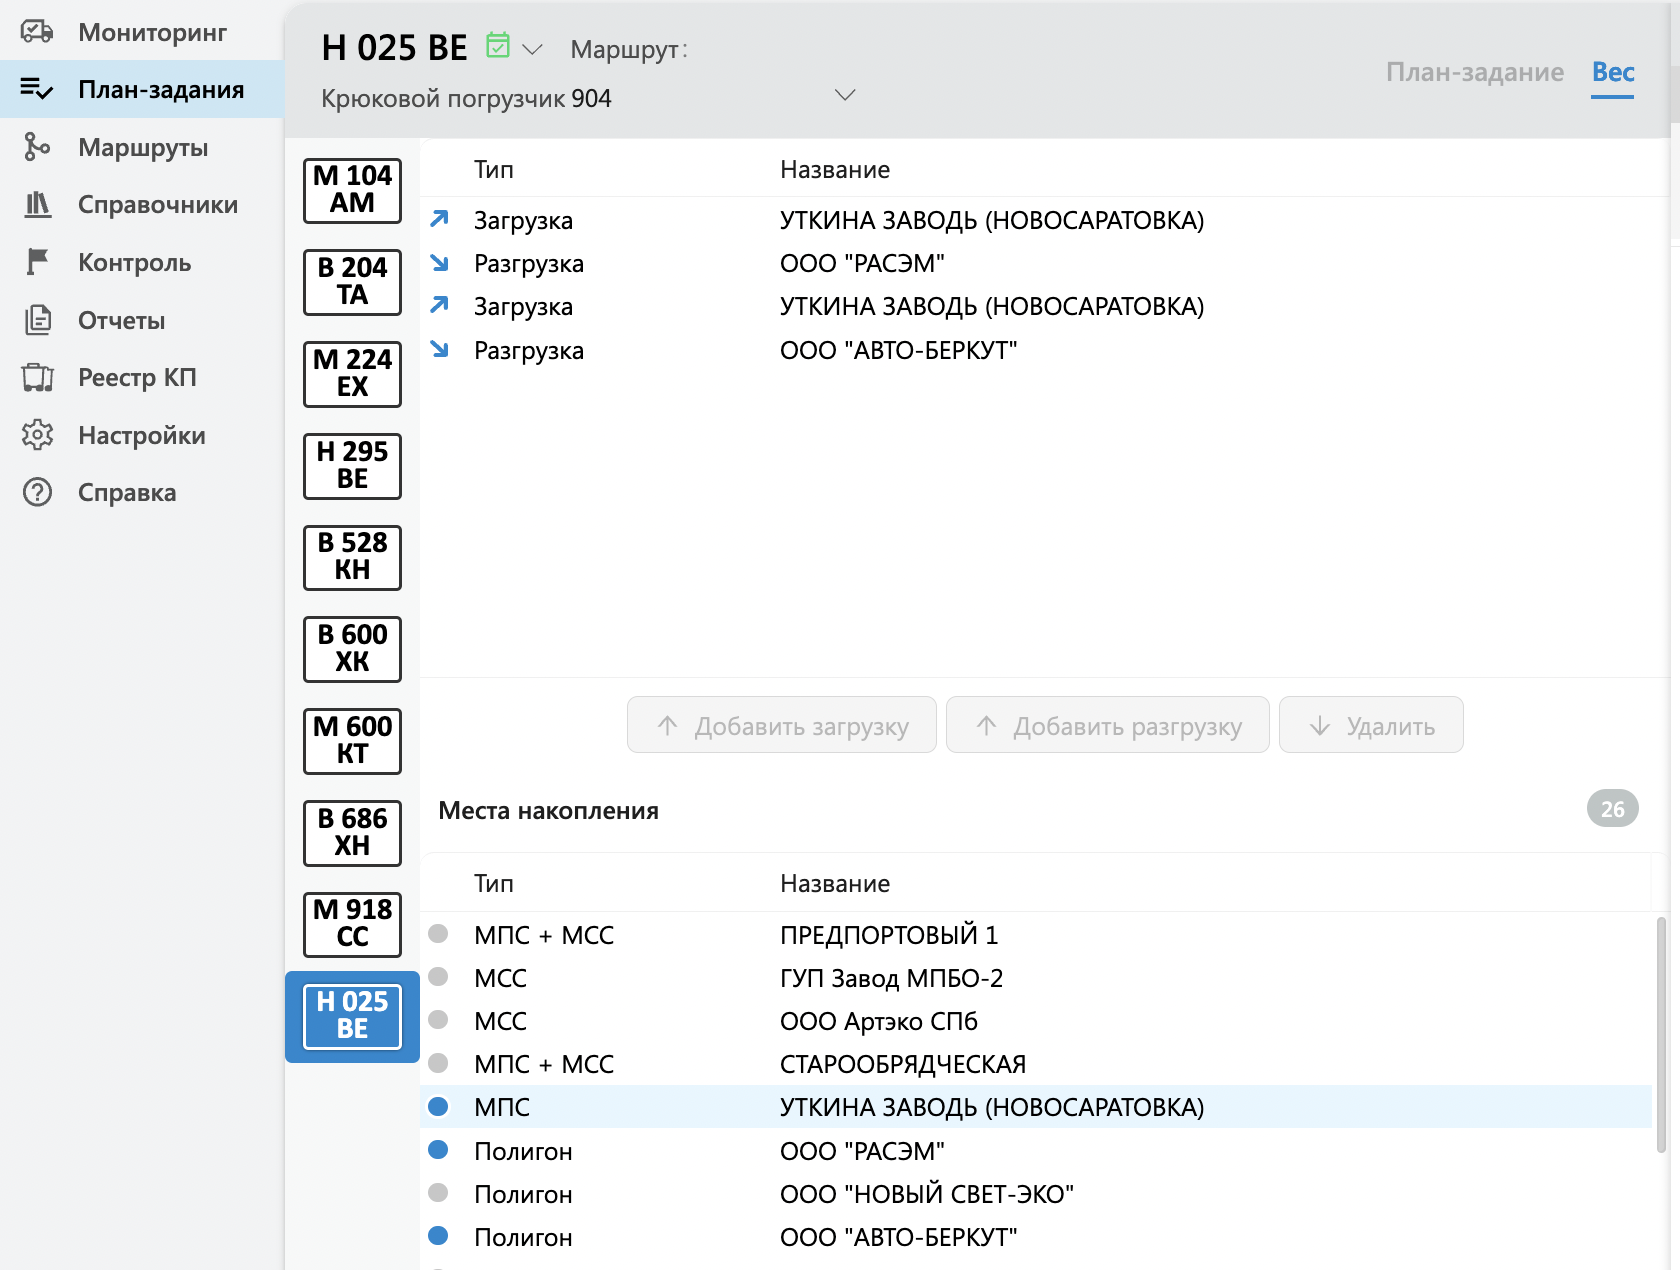The image size is (1680, 1270).
Task: Click the Маршруты branch icon
Action: pos(37,147)
